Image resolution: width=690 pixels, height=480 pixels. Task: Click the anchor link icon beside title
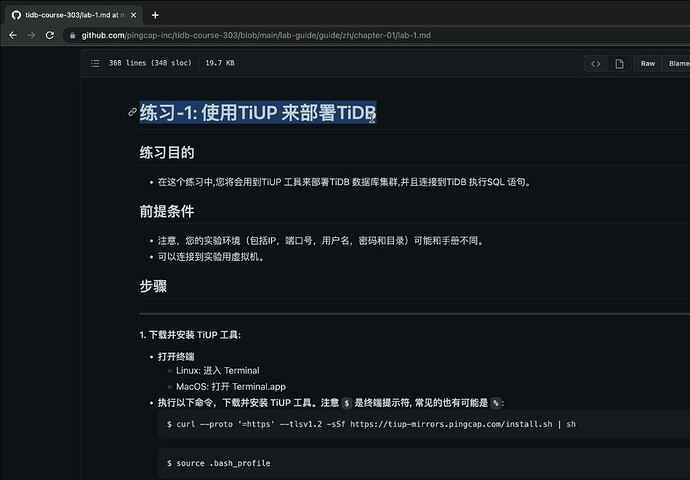132,112
